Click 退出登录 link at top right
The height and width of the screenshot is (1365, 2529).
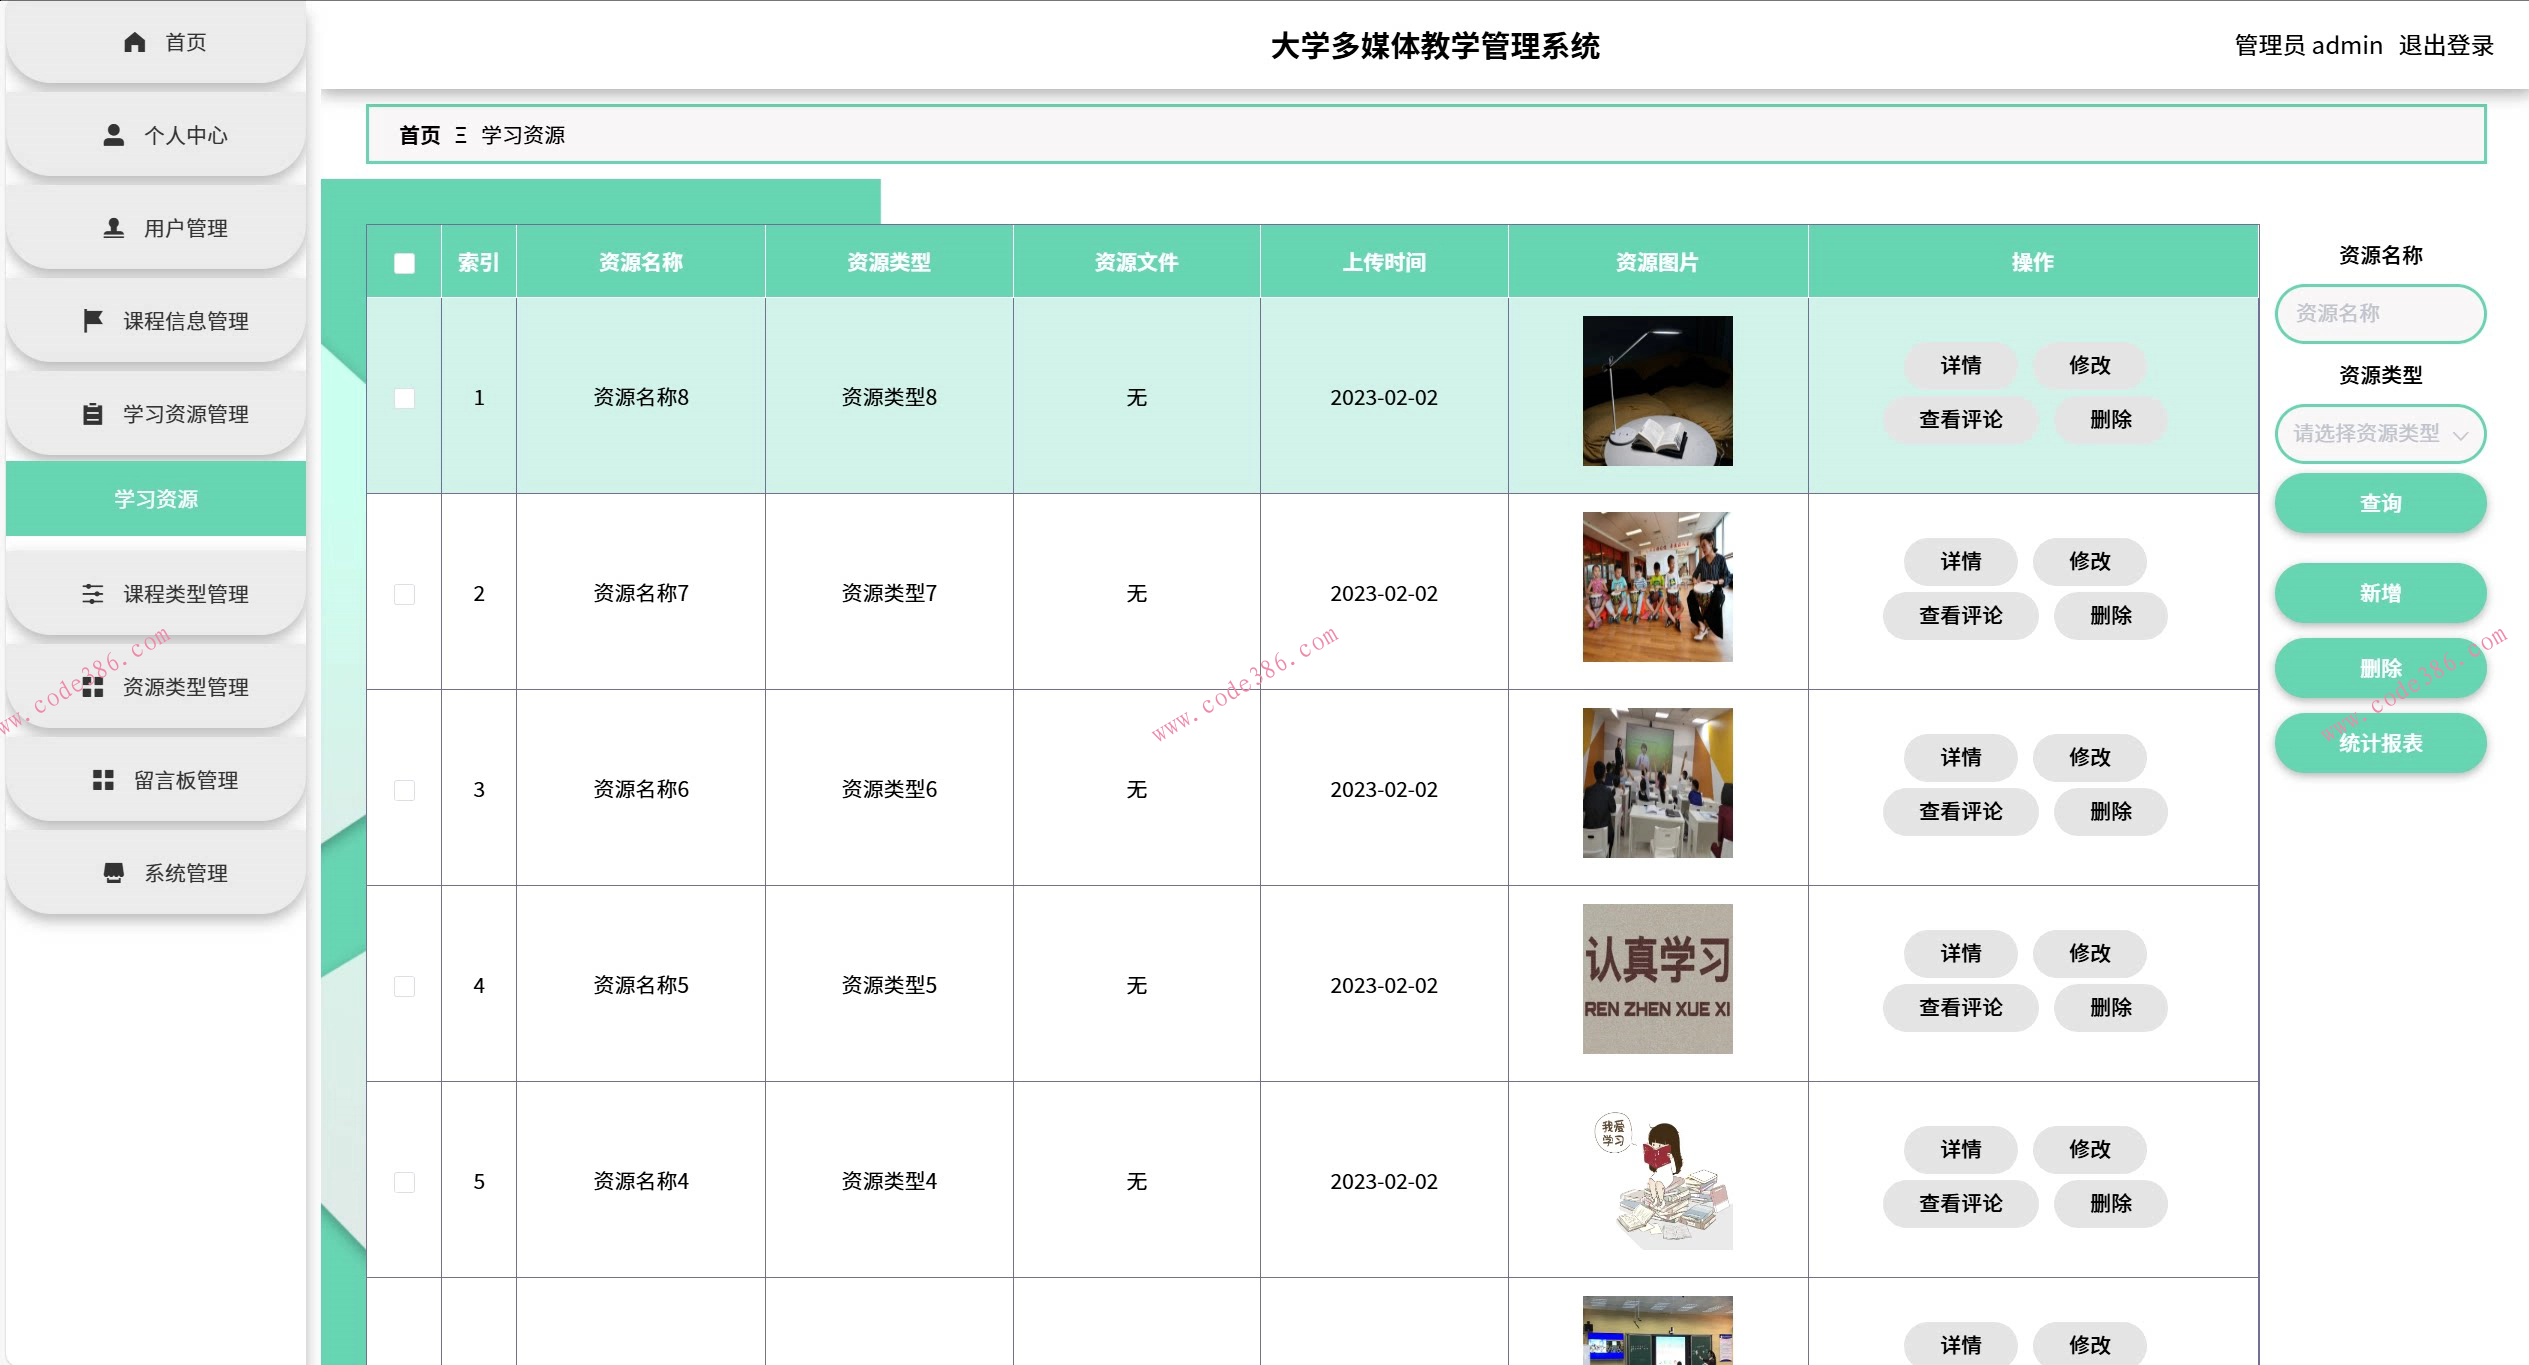[x=2445, y=45]
